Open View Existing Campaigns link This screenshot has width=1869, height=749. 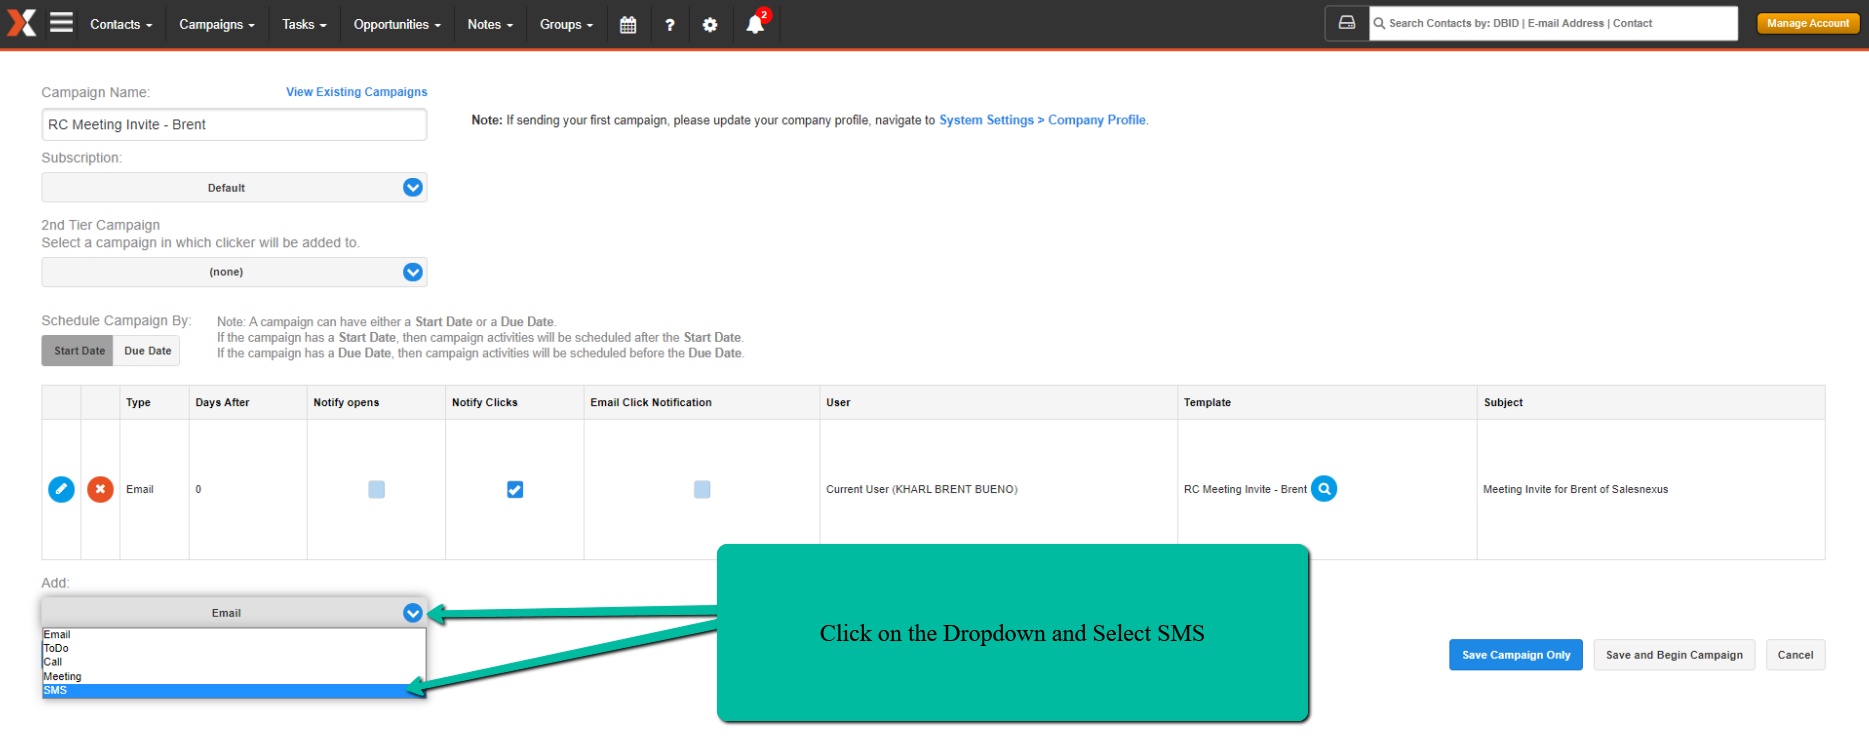coord(356,92)
